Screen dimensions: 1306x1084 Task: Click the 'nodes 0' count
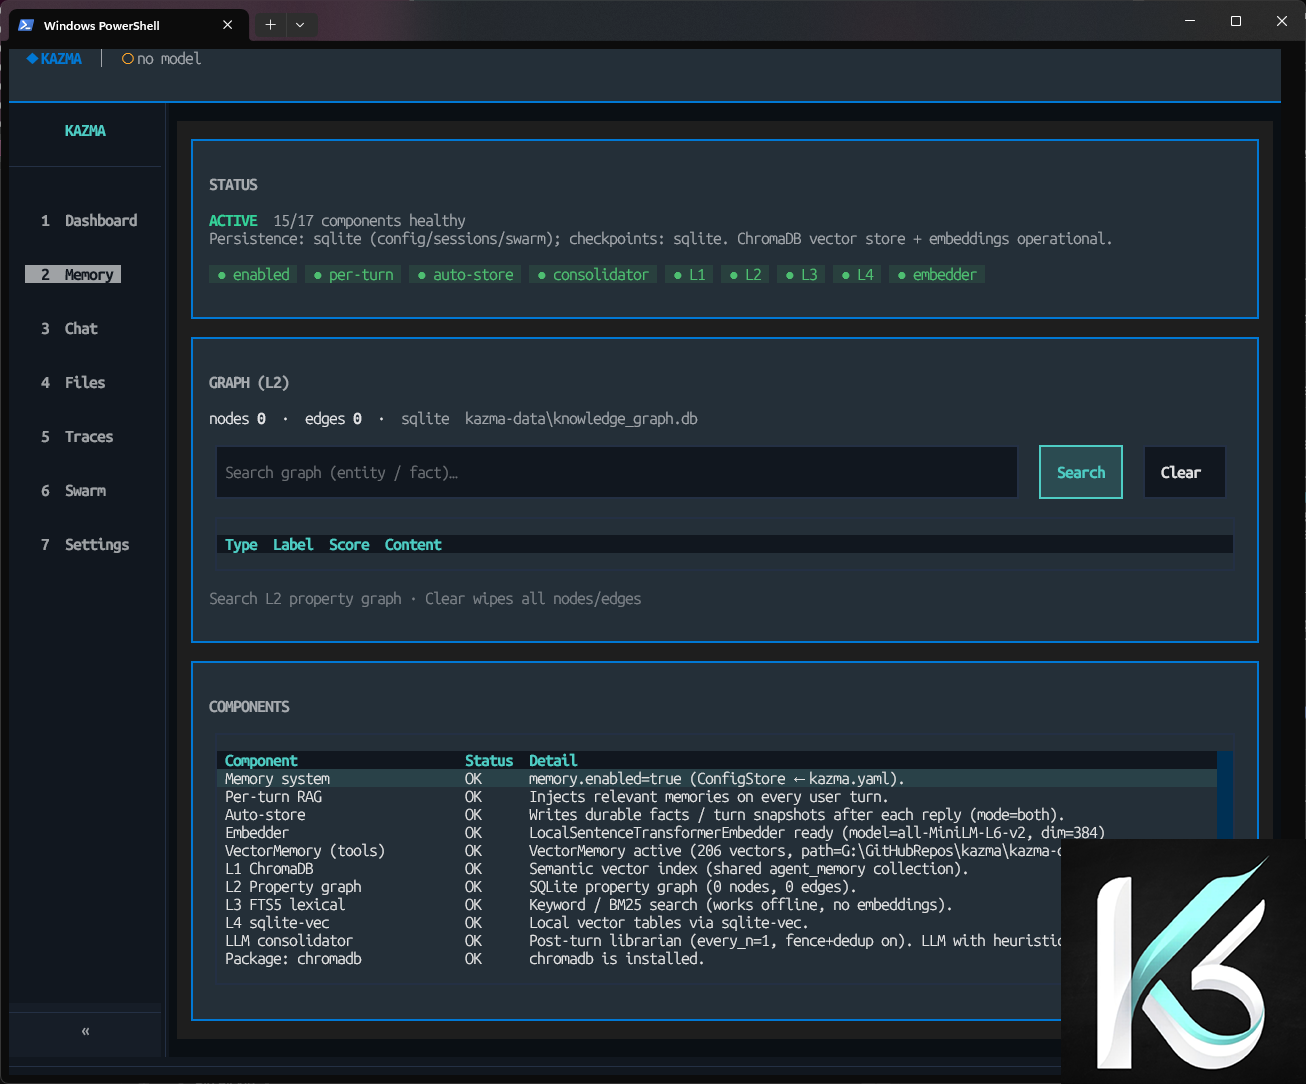tap(237, 419)
